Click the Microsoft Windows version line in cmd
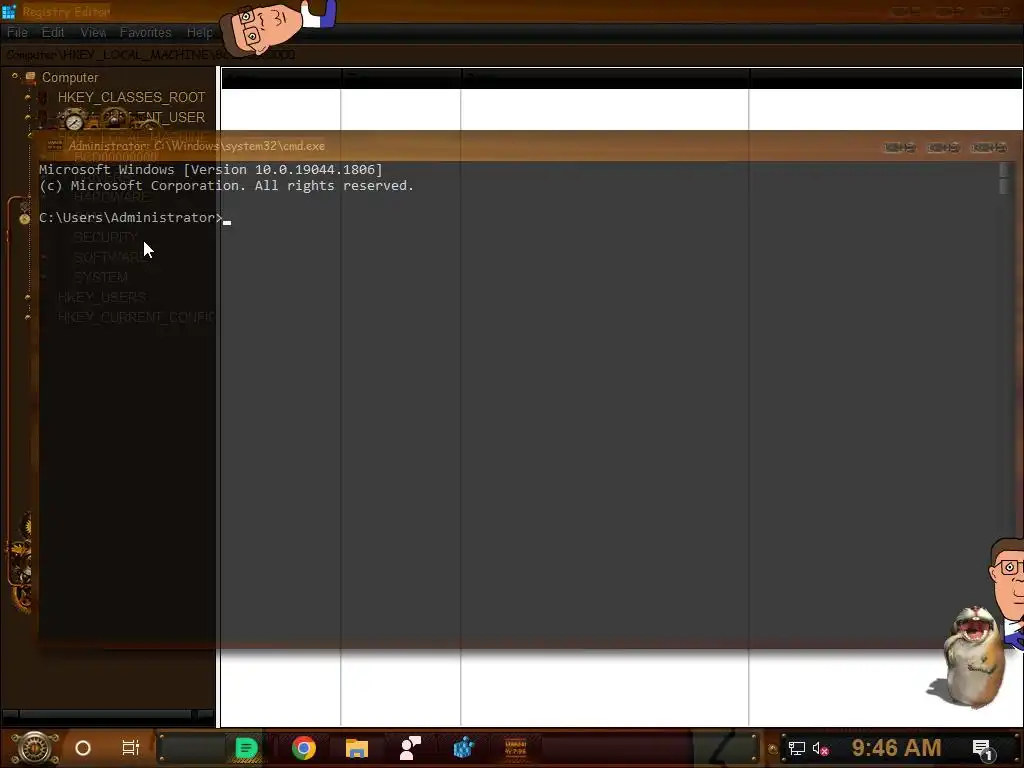This screenshot has height=768, width=1024. (211, 170)
